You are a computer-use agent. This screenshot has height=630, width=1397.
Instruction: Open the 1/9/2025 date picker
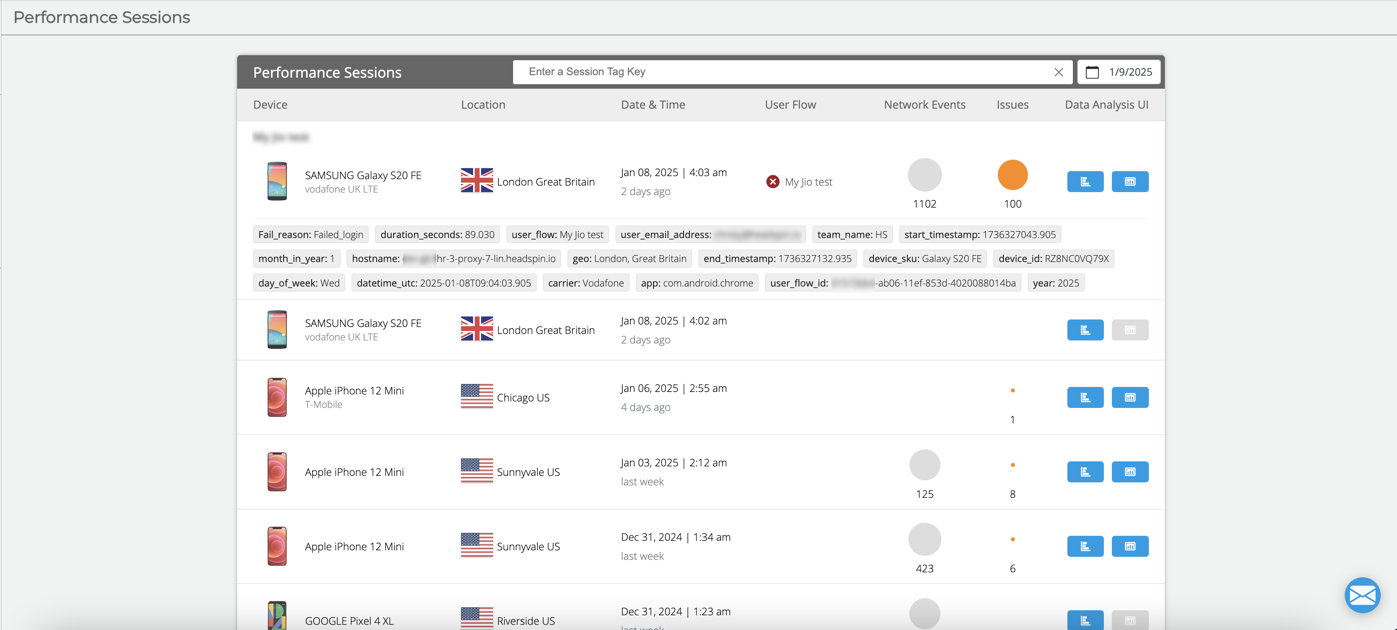click(1119, 72)
